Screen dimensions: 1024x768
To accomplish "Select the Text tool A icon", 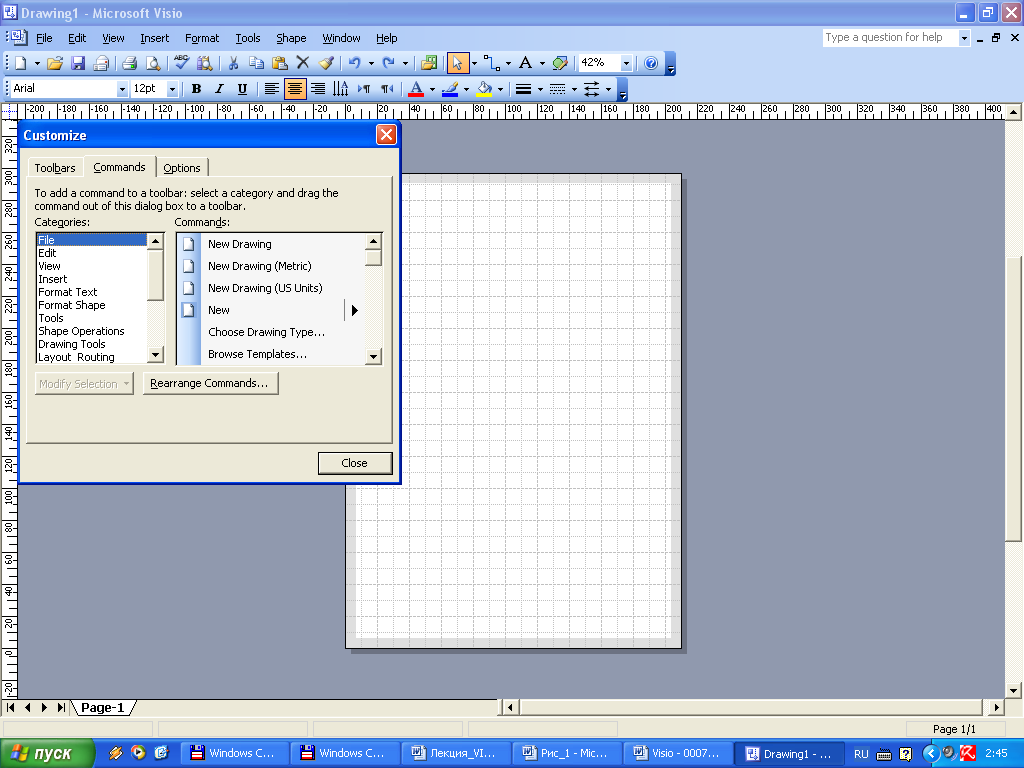I will click(x=526, y=63).
